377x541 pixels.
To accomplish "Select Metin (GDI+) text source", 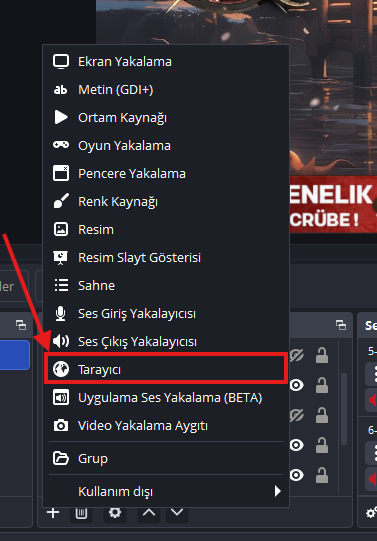I will 166,90.
